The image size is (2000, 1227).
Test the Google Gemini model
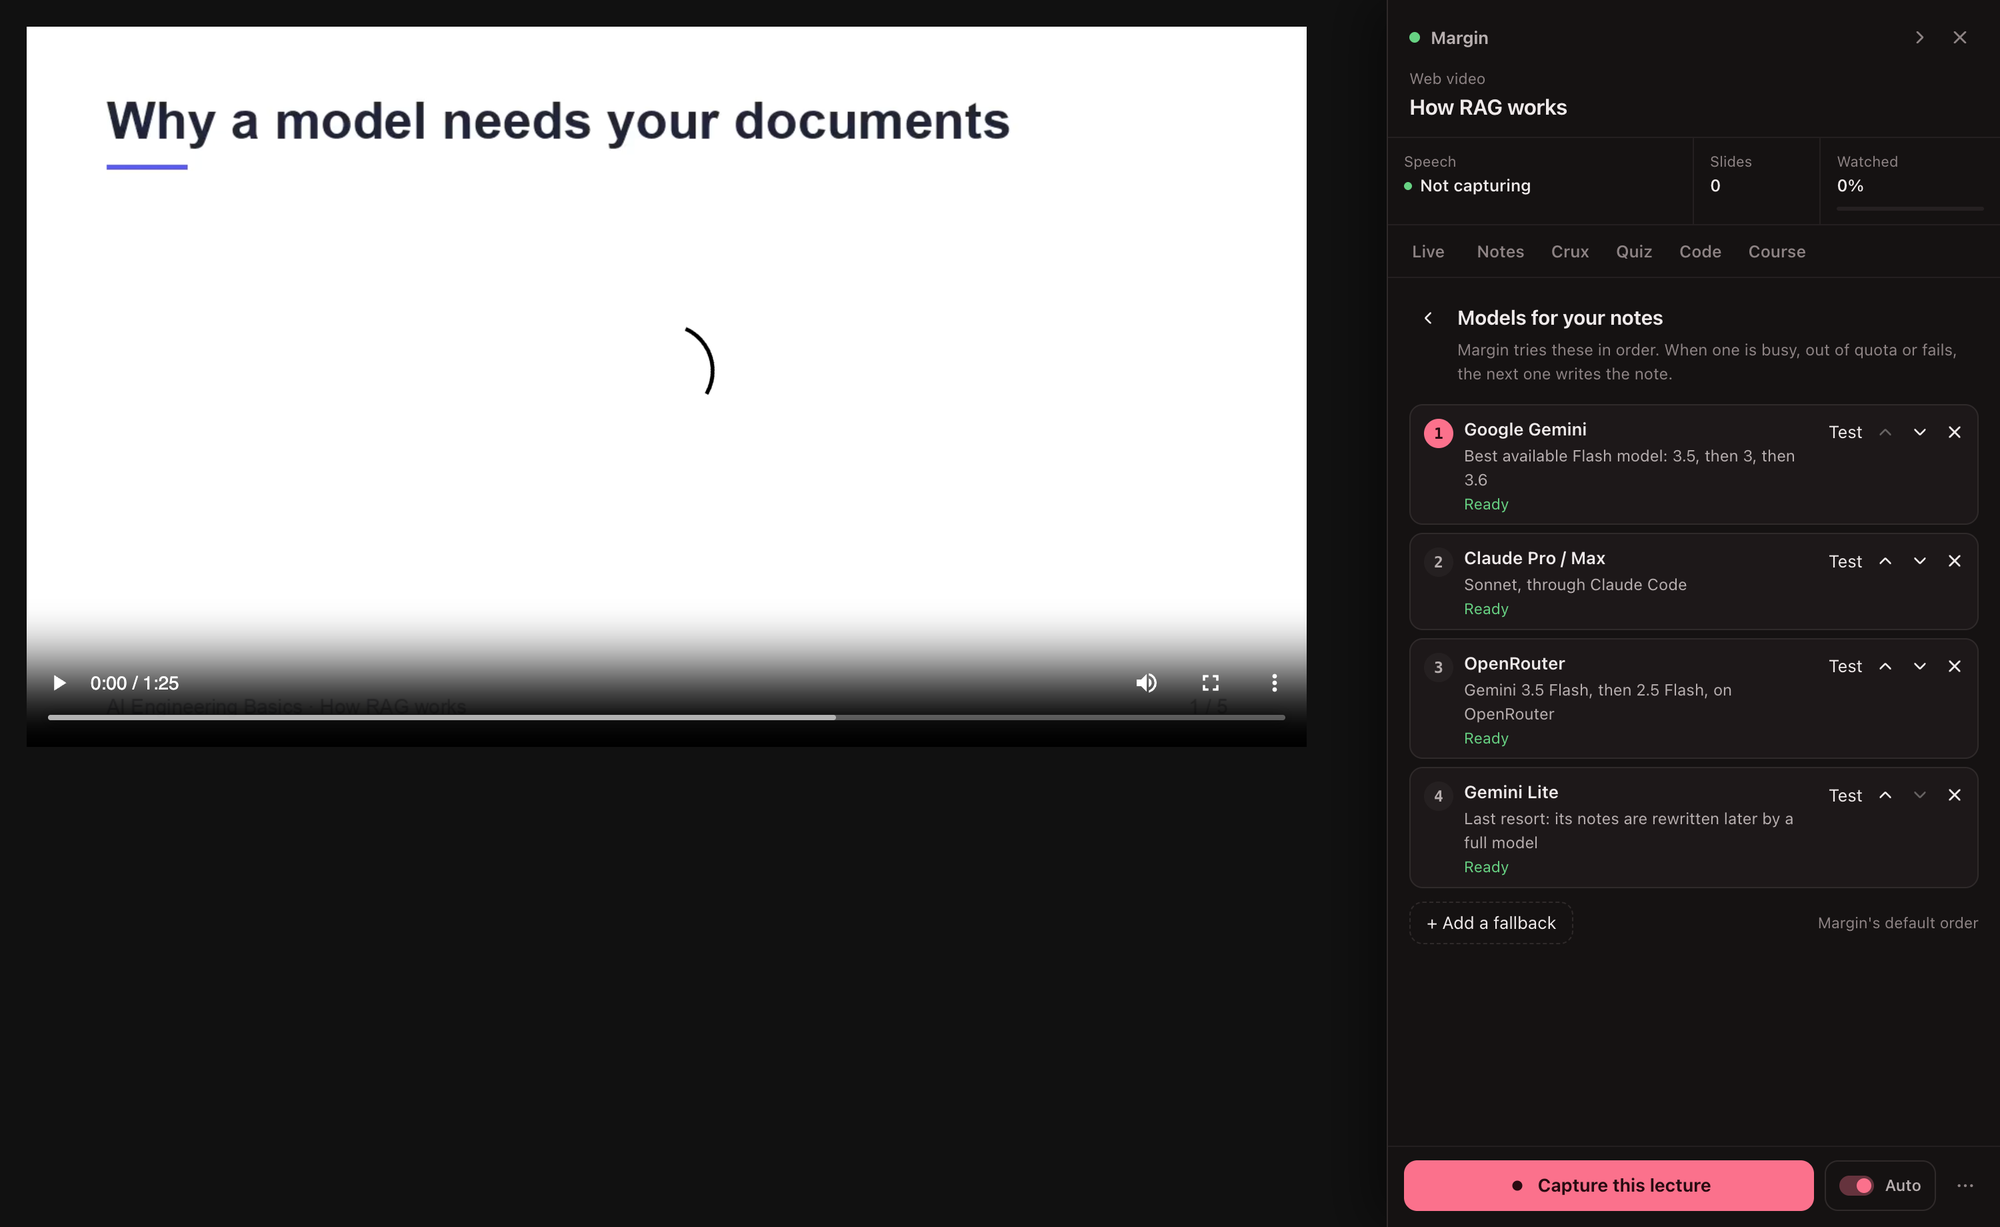1845,432
